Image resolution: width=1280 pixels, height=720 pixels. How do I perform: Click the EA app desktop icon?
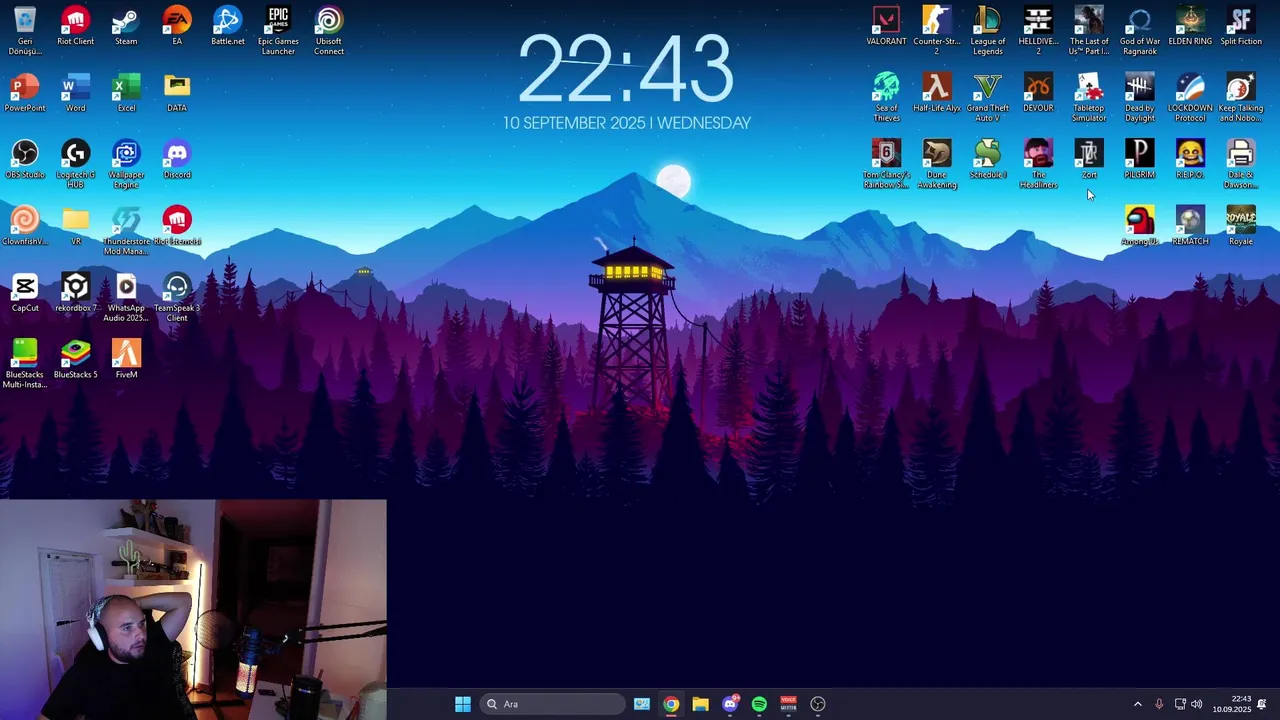pos(177,27)
